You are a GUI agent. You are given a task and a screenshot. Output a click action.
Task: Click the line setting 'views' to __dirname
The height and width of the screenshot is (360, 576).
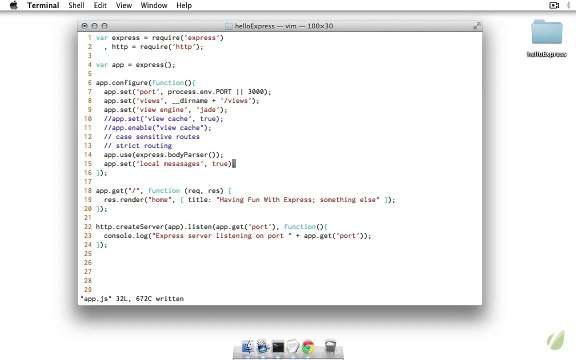pos(181,101)
